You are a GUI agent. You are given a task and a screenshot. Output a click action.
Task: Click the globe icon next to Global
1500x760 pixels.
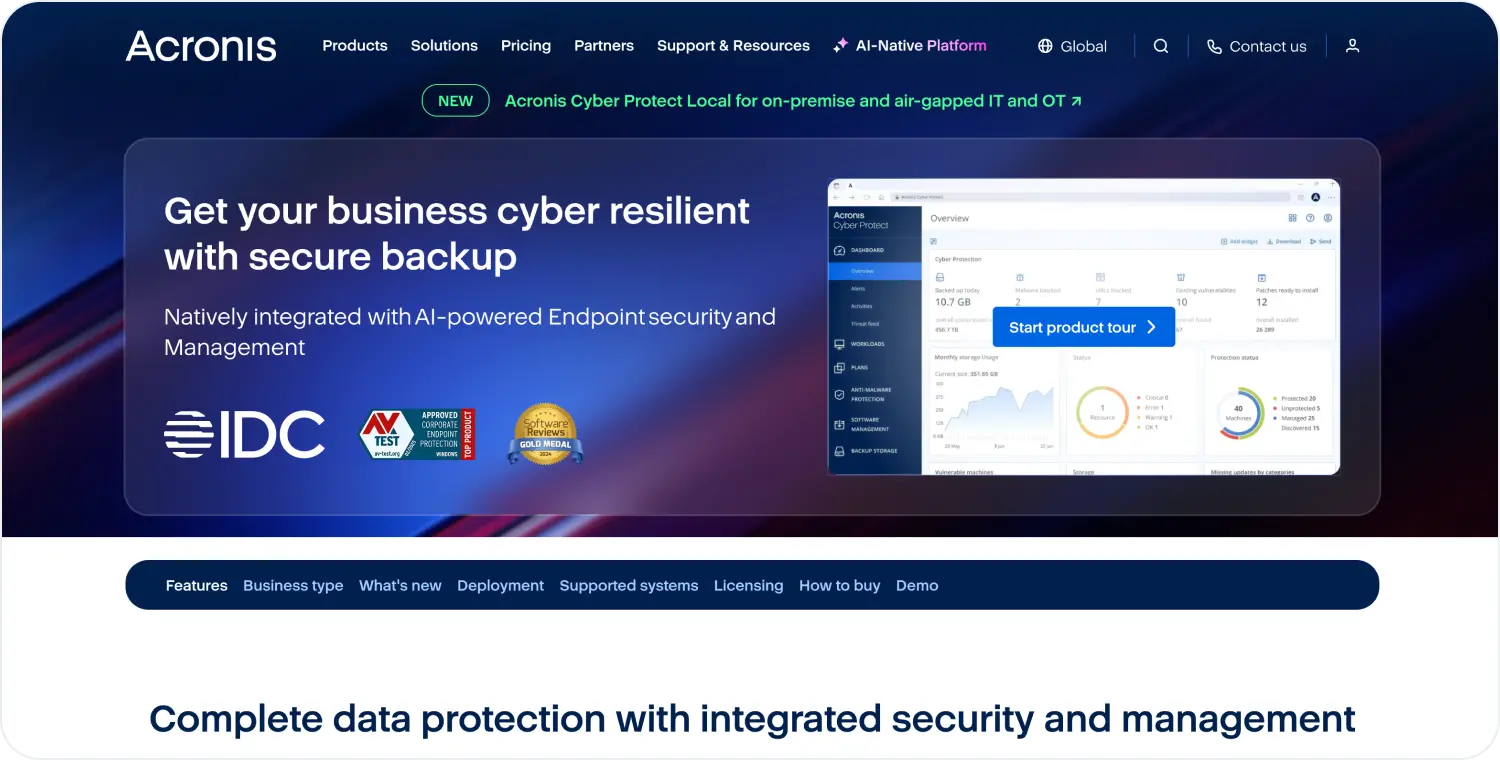(x=1045, y=46)
